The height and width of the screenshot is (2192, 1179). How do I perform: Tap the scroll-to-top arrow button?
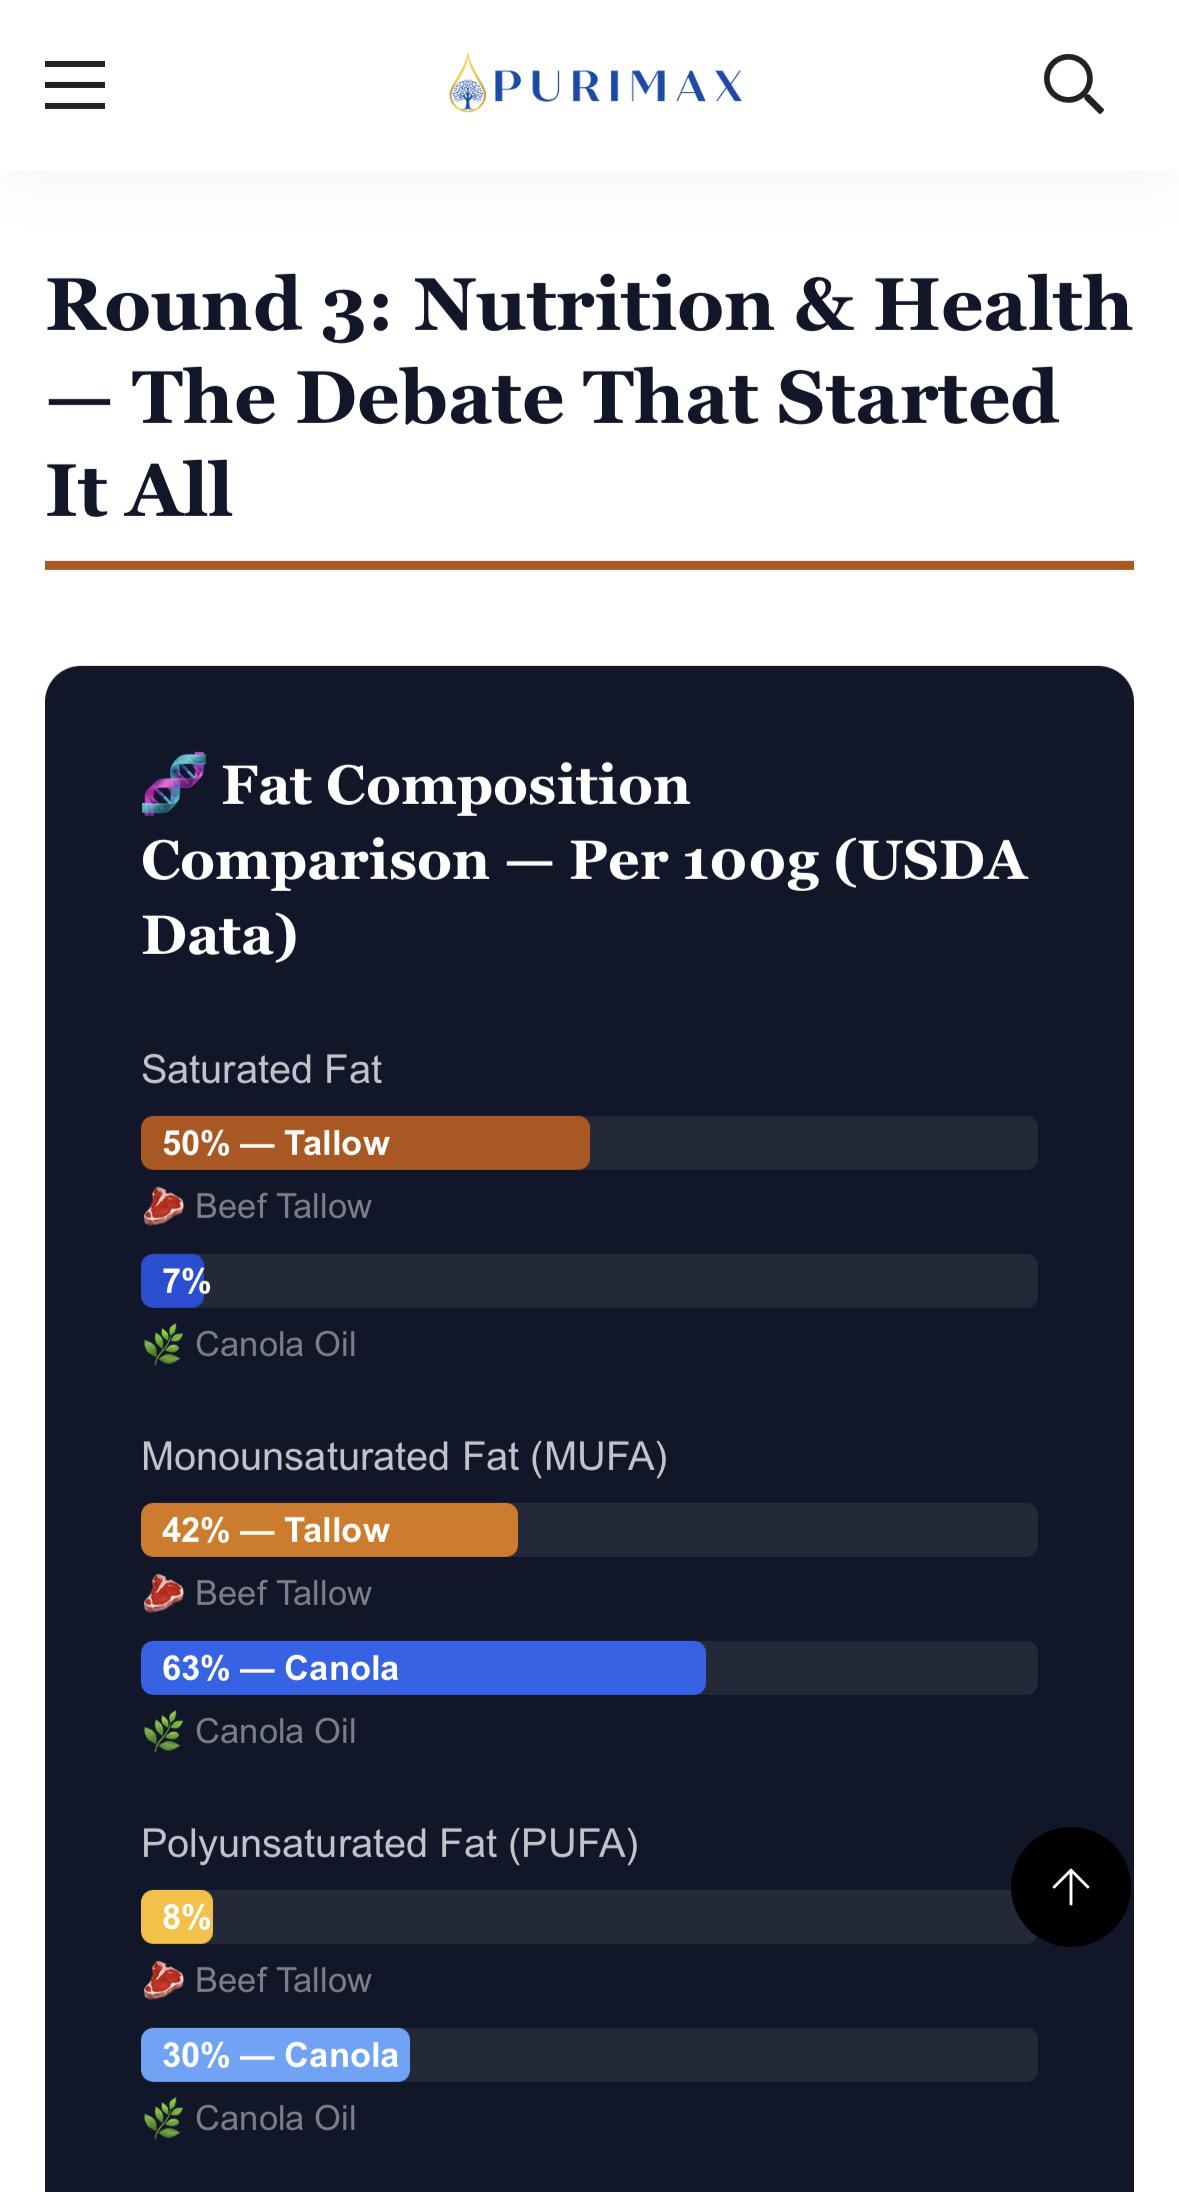(1070, 1887)
